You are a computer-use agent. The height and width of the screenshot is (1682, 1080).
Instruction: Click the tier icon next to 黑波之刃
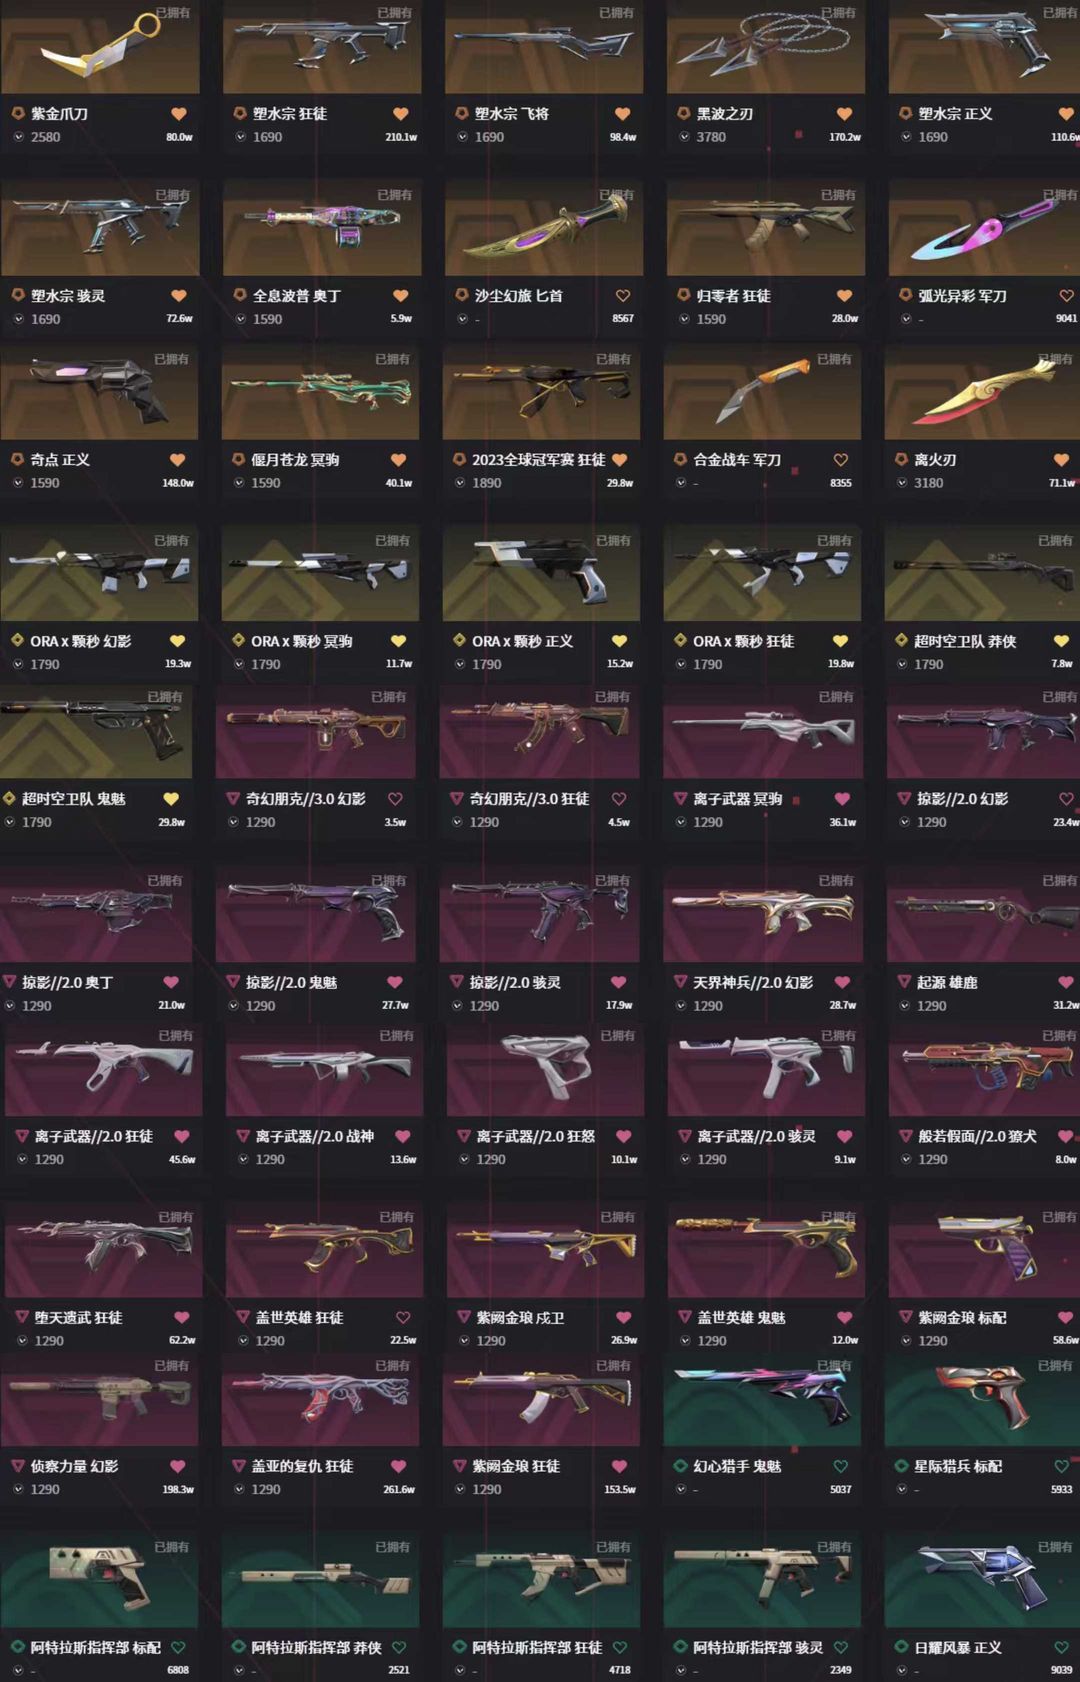coord(684,114)
